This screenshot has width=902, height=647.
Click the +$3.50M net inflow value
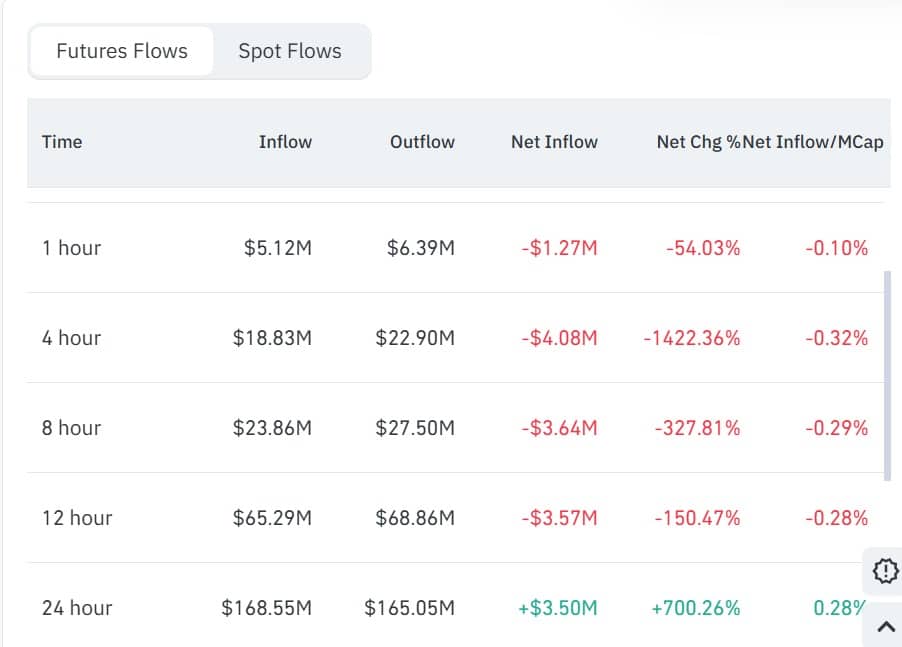(558, 608)
